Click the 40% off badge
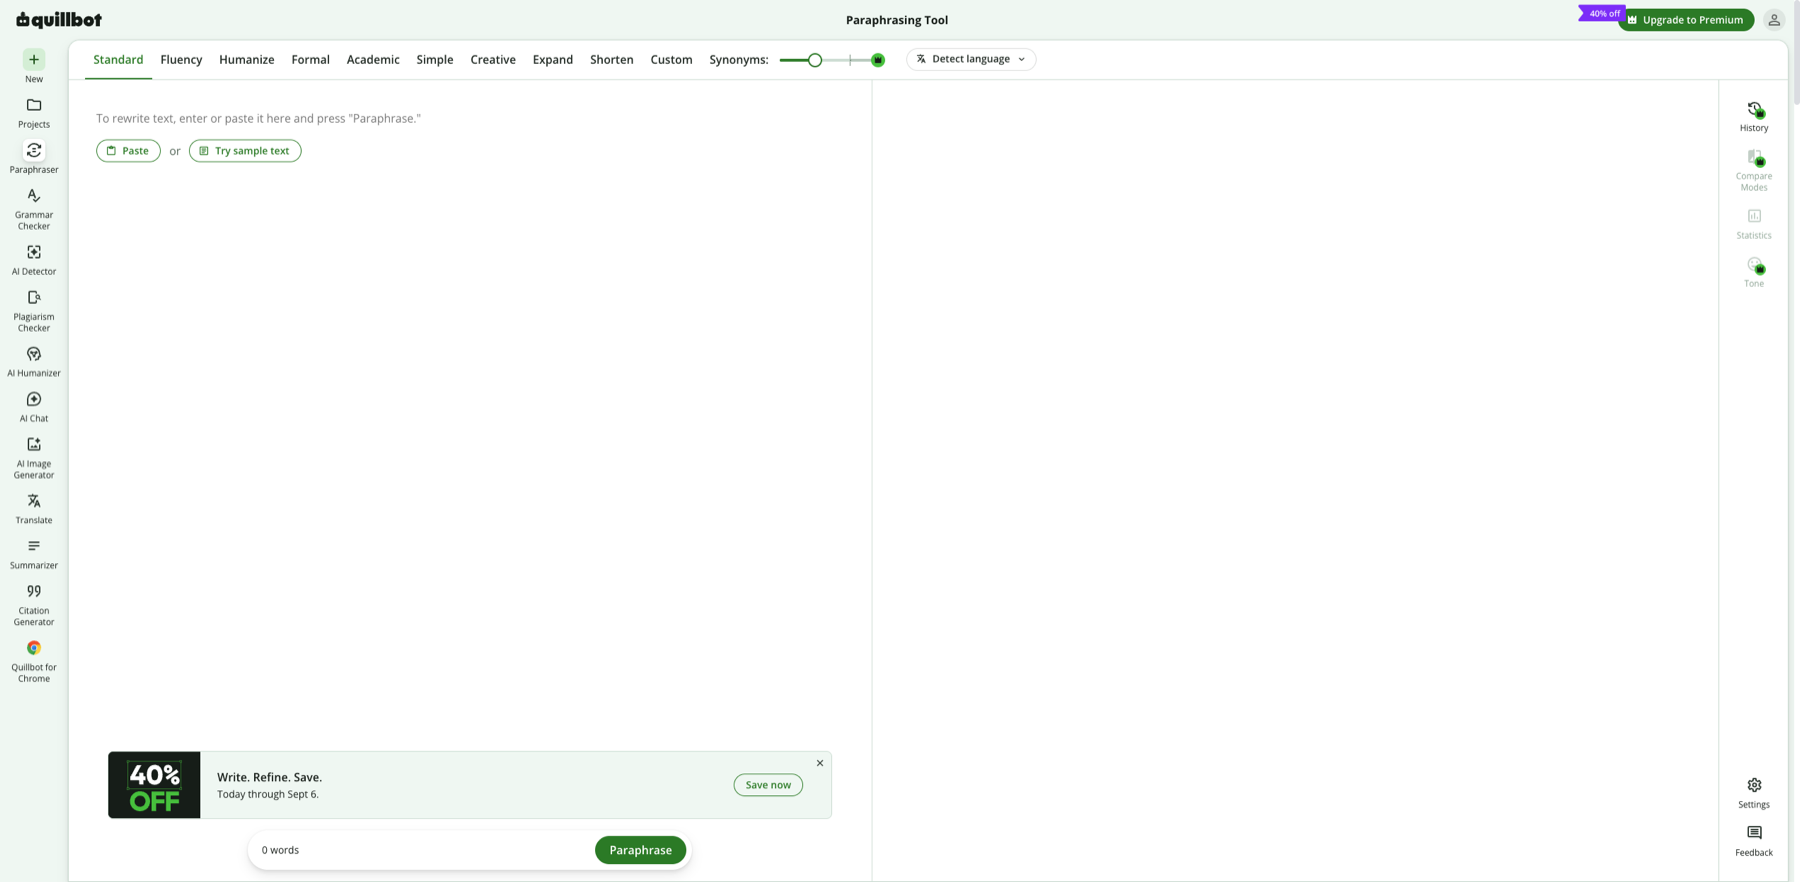This screenshot has height=882, width=1800. pos(1603,13)
